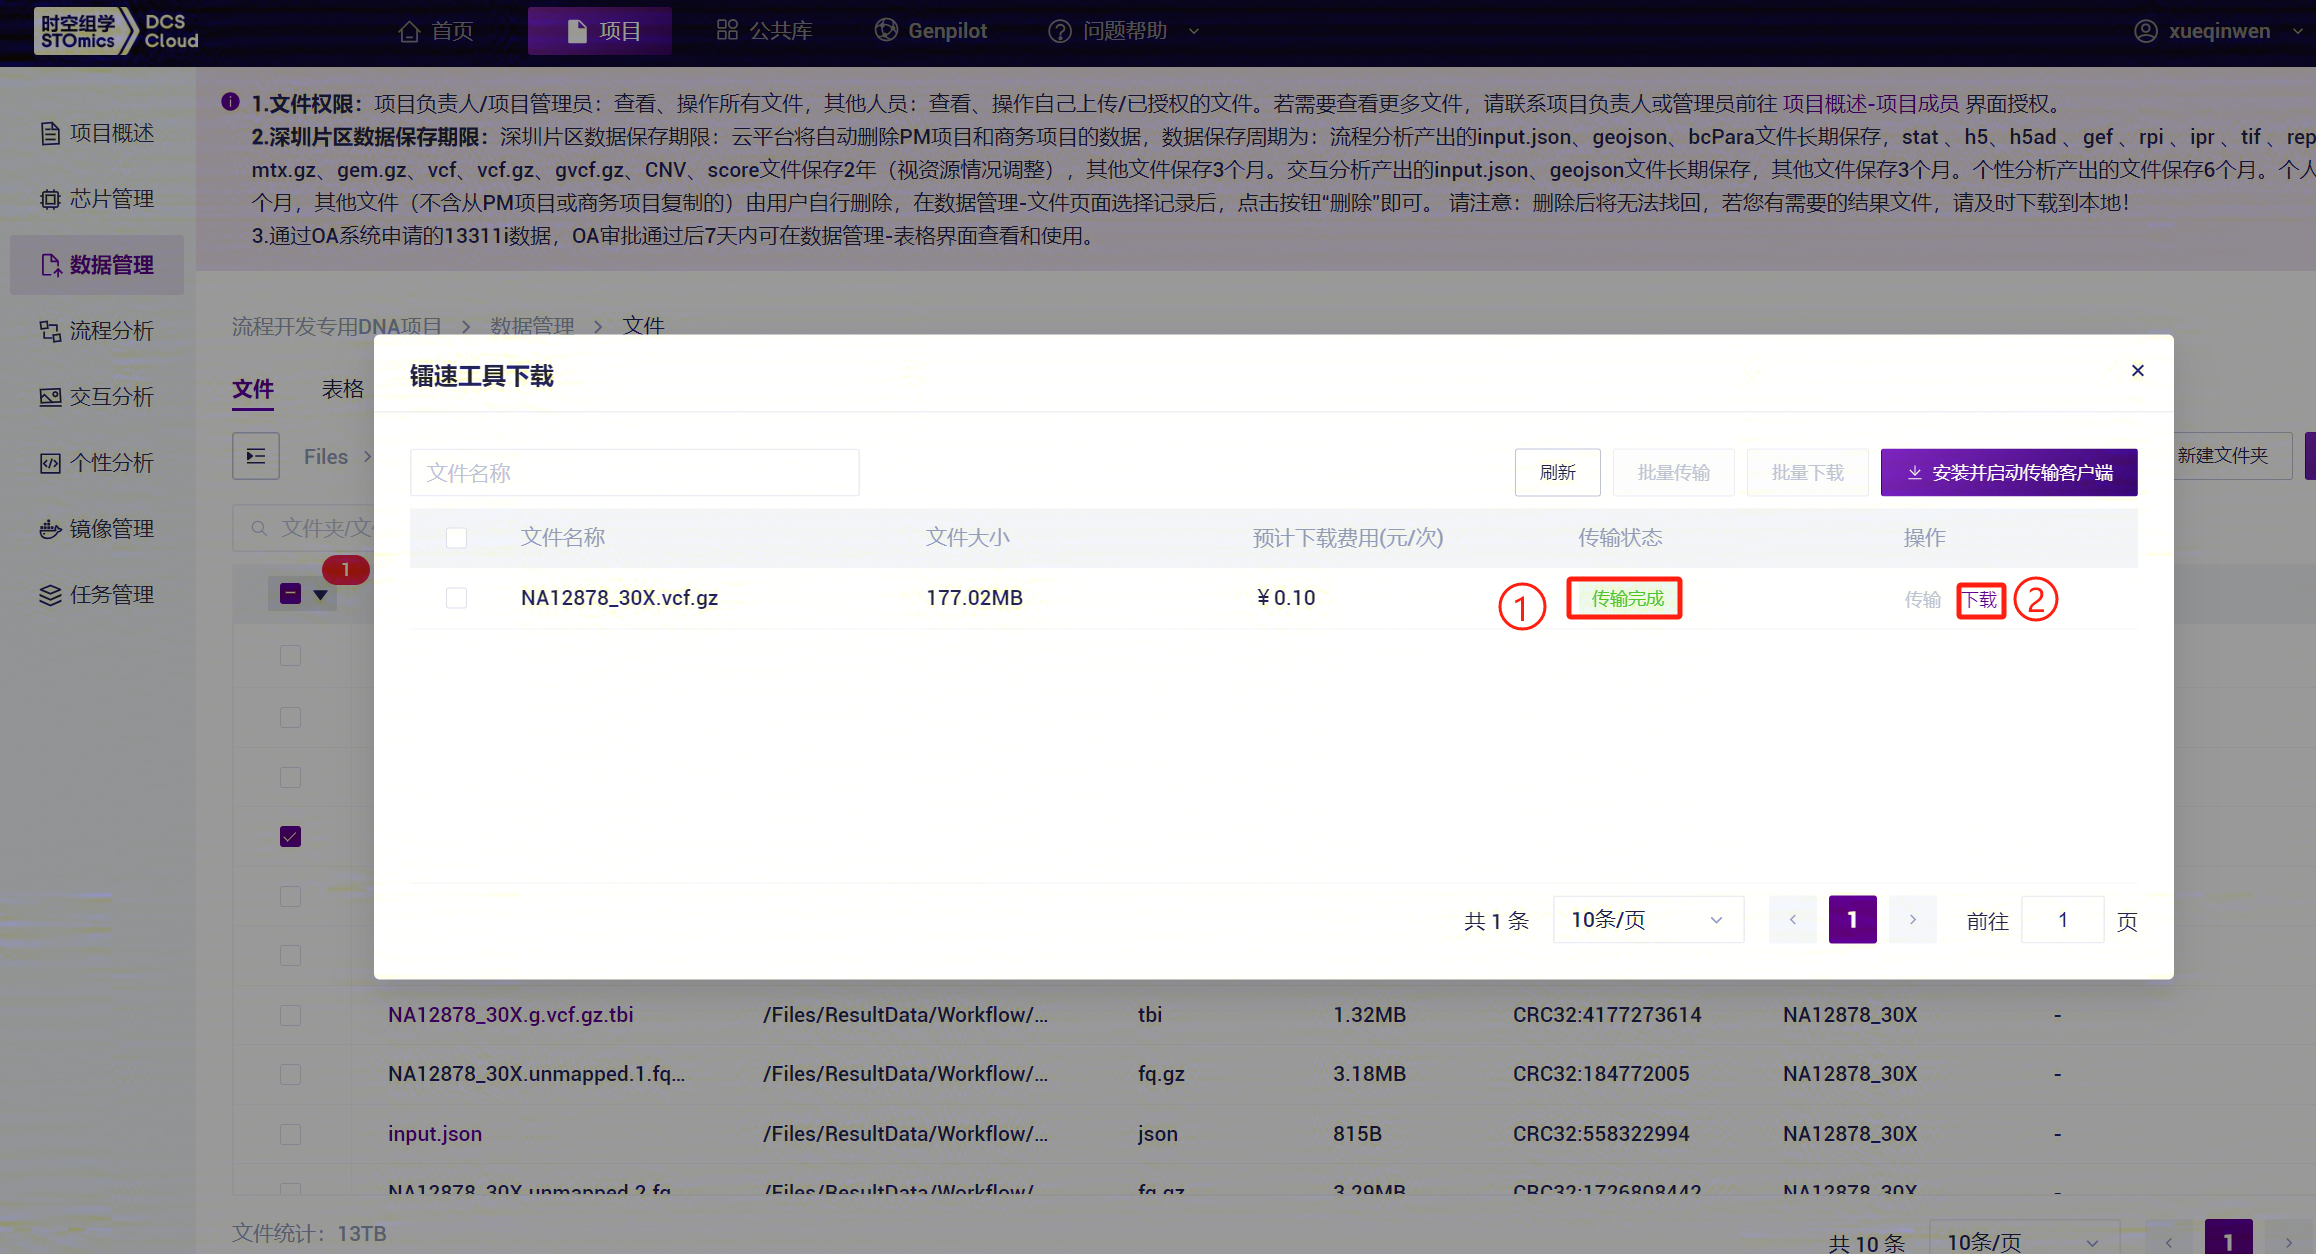Open the background 10条/页 page-size dropdown
Viewport: 2316px width, 1254px height.
click(x=2024, y=1238)
